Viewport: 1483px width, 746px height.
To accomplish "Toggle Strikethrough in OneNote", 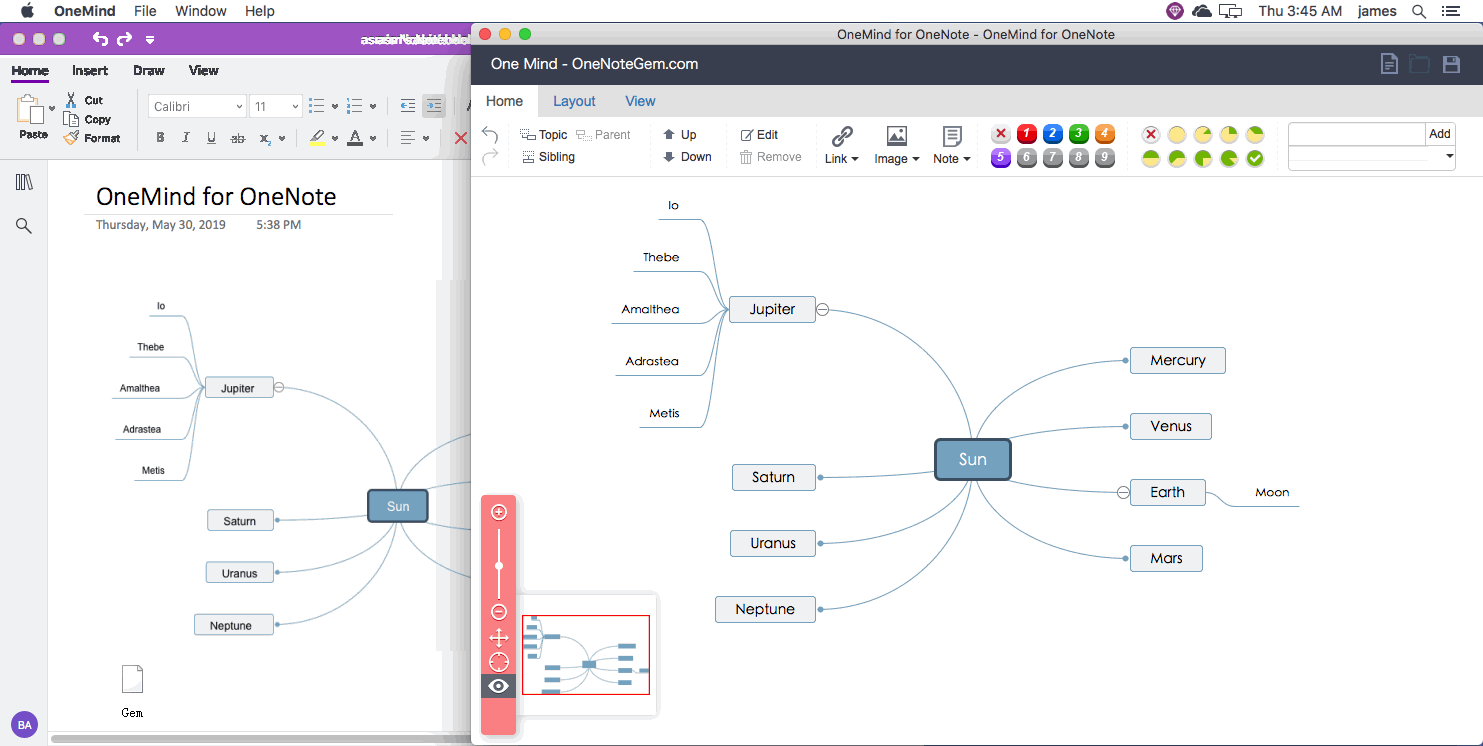I will coord(238,138).
